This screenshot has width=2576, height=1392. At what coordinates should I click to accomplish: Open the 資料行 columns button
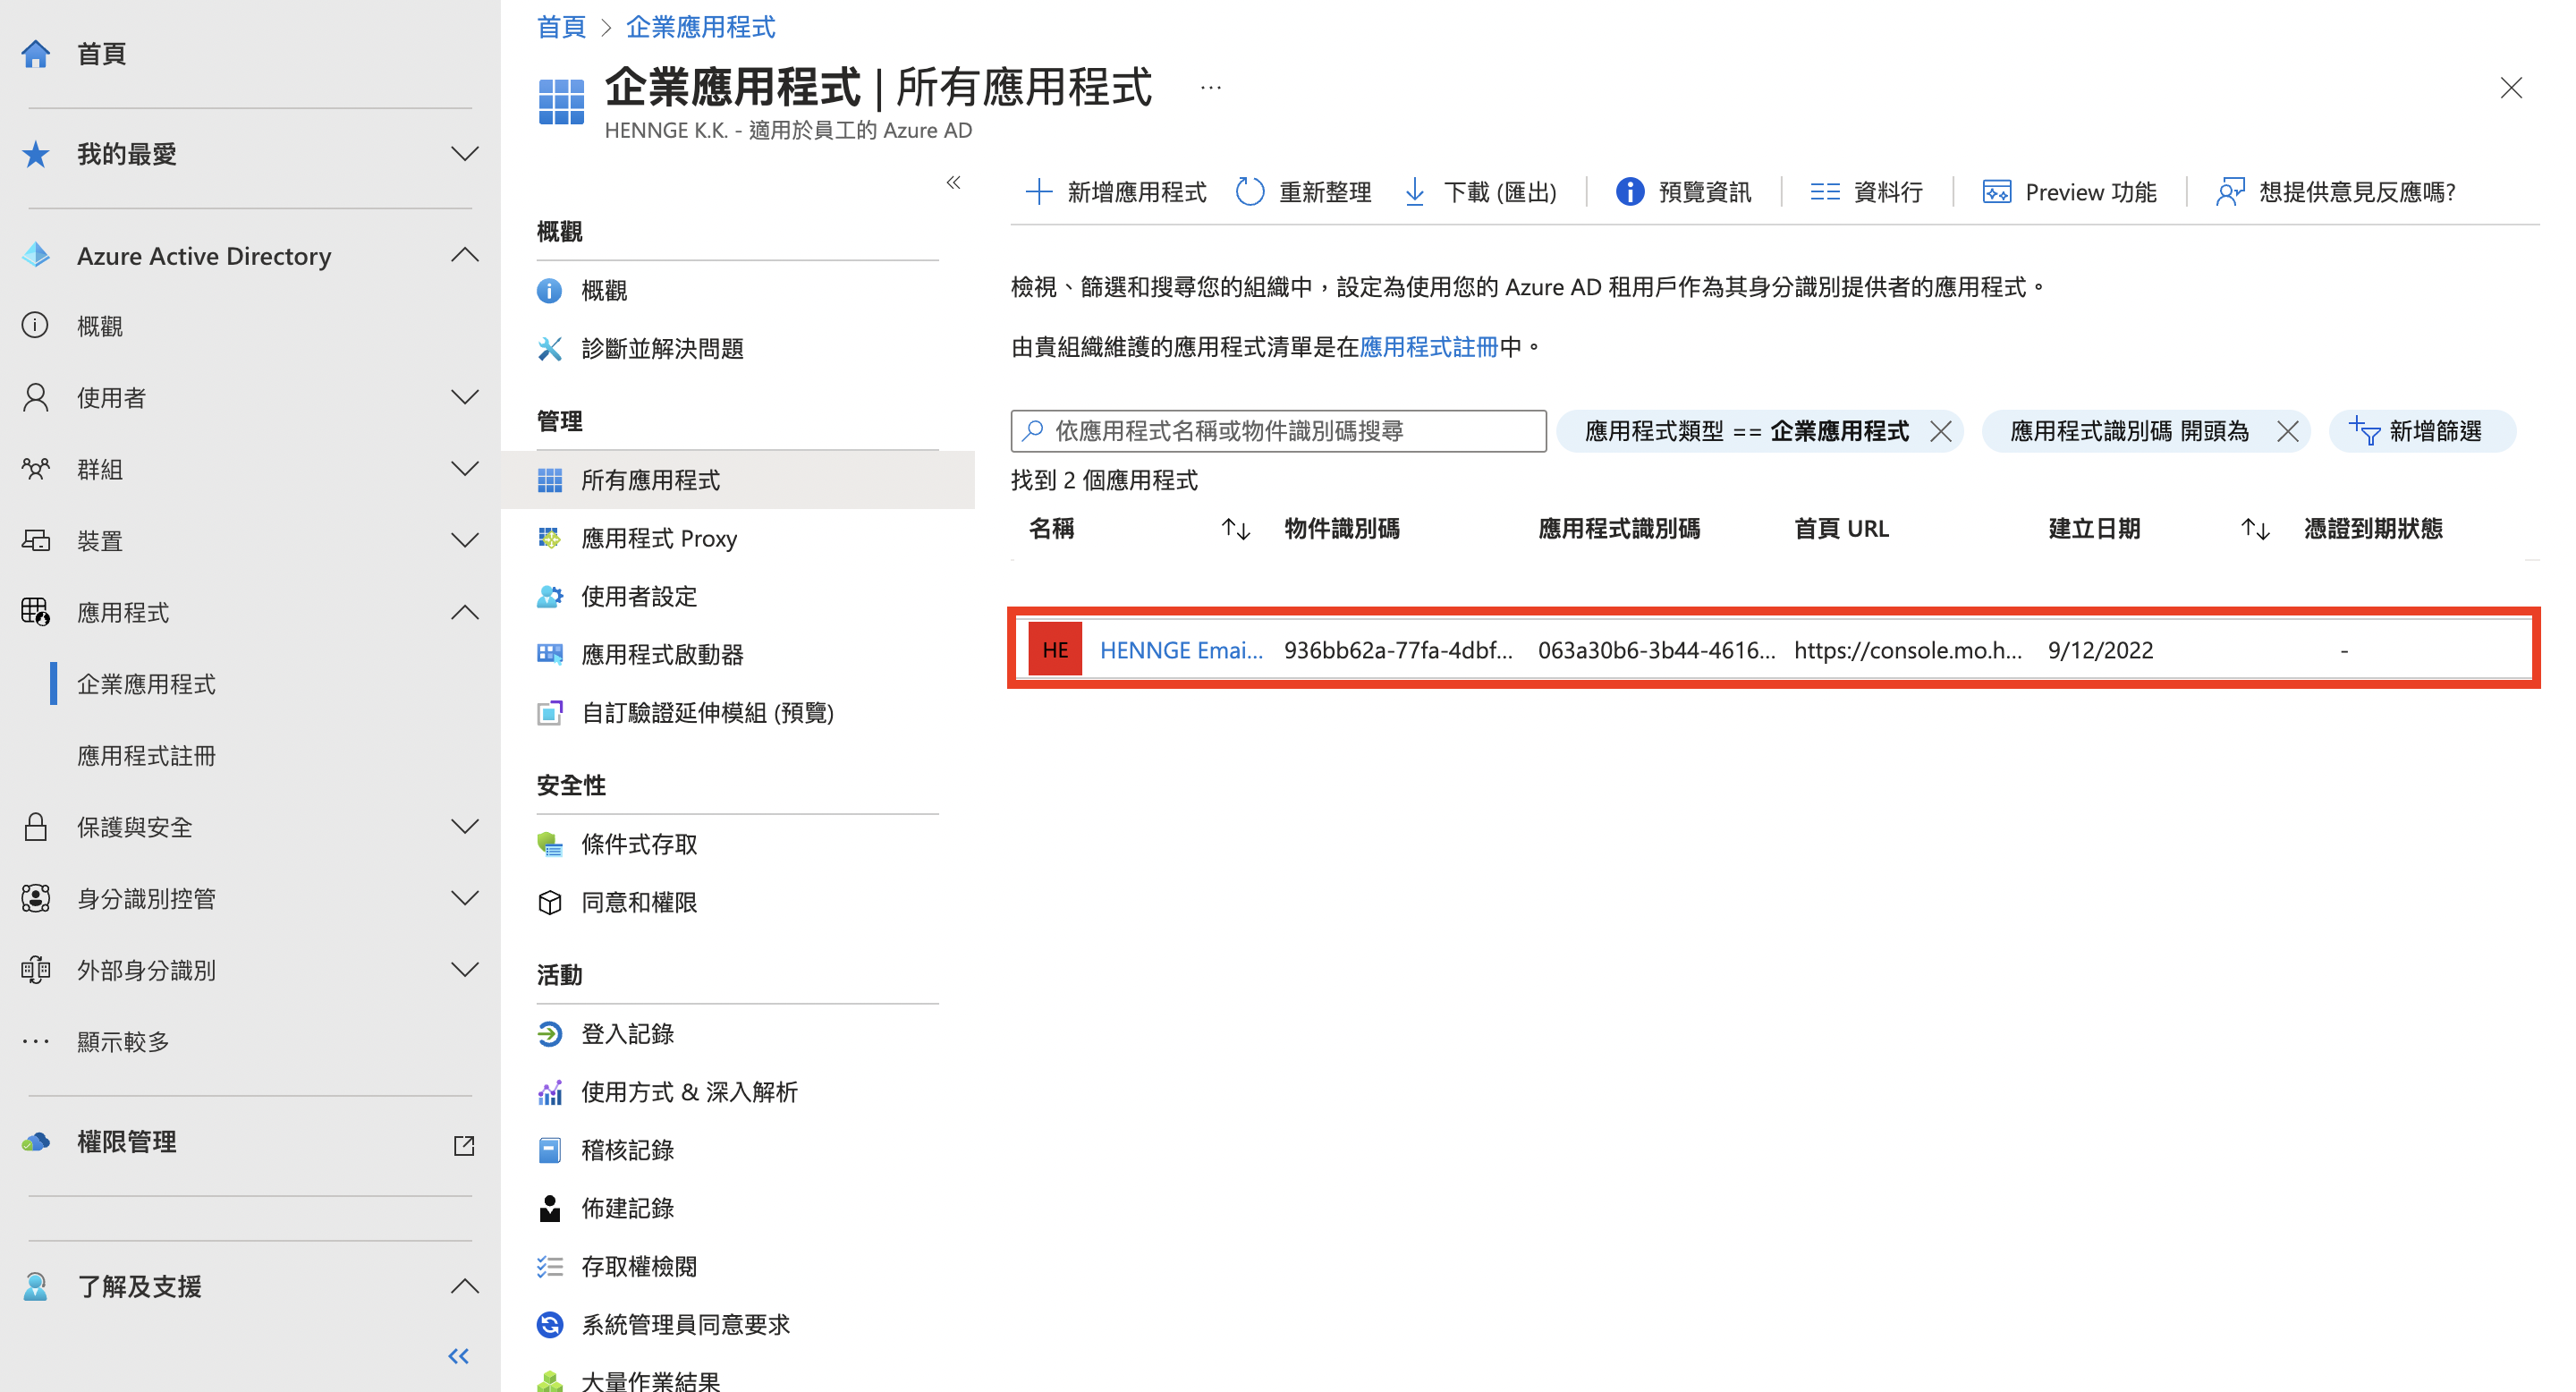[x=1866, y=192]
